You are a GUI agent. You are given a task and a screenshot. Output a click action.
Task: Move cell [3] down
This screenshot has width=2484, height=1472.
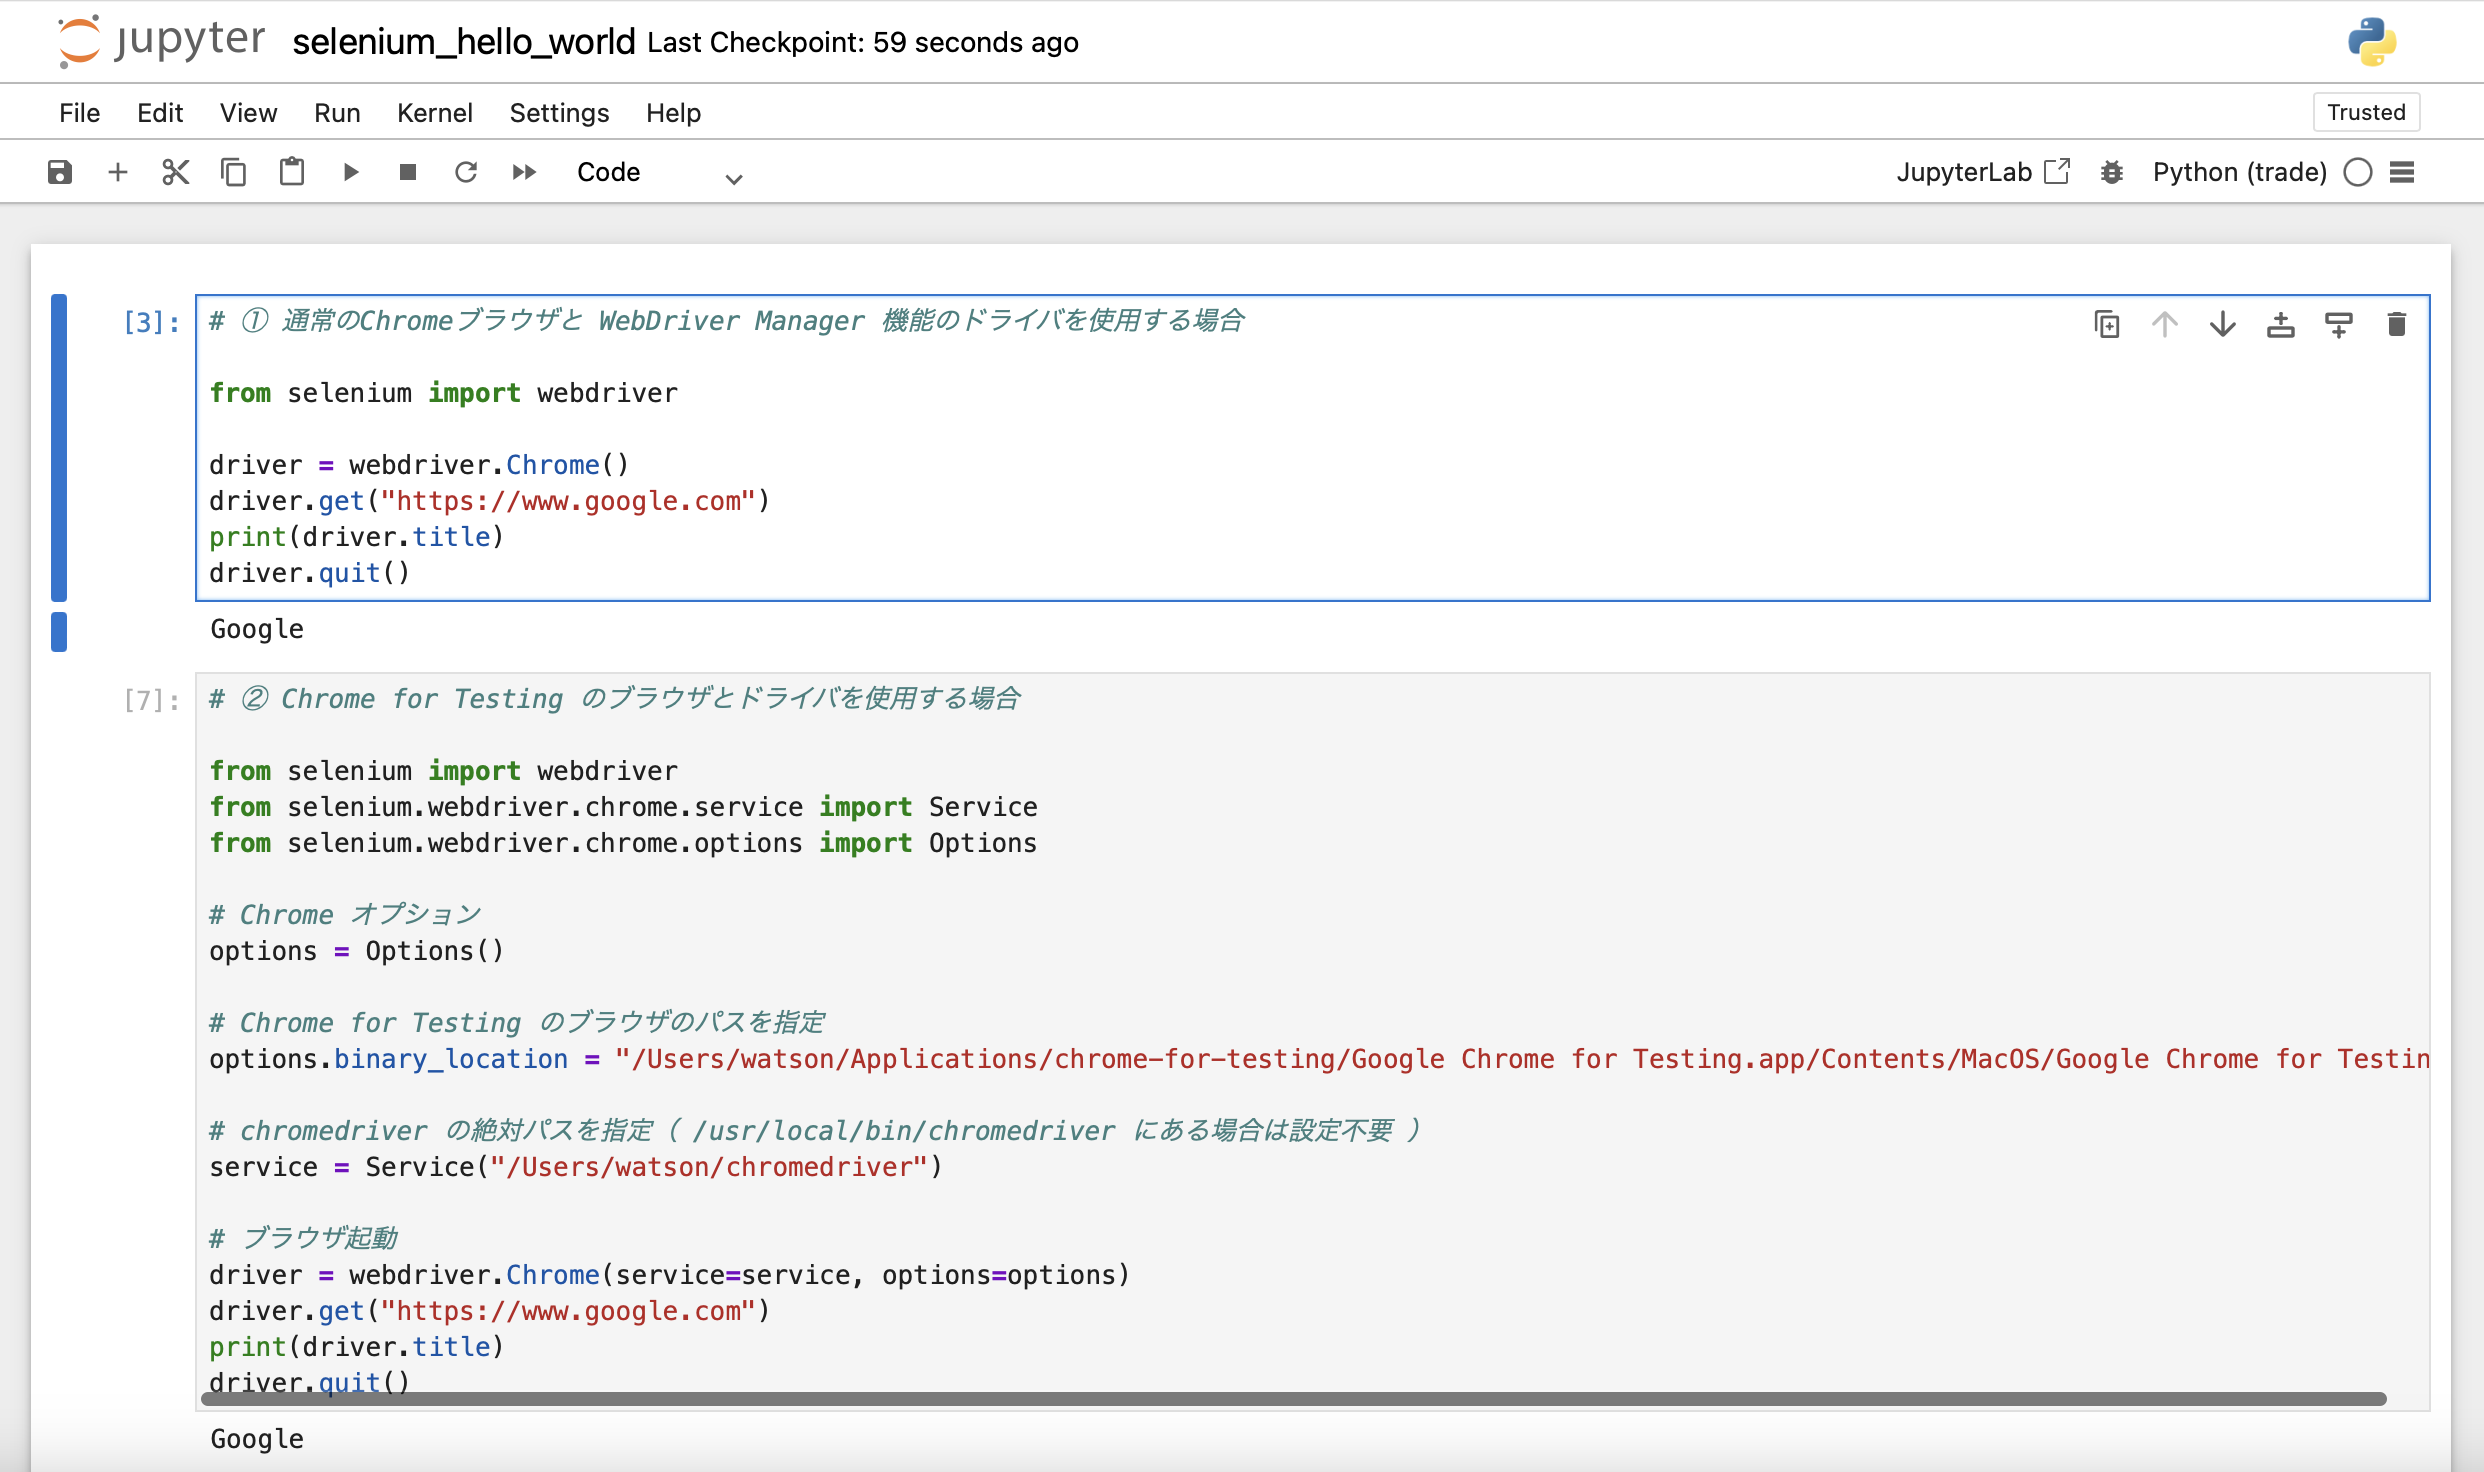point(2221,324)
